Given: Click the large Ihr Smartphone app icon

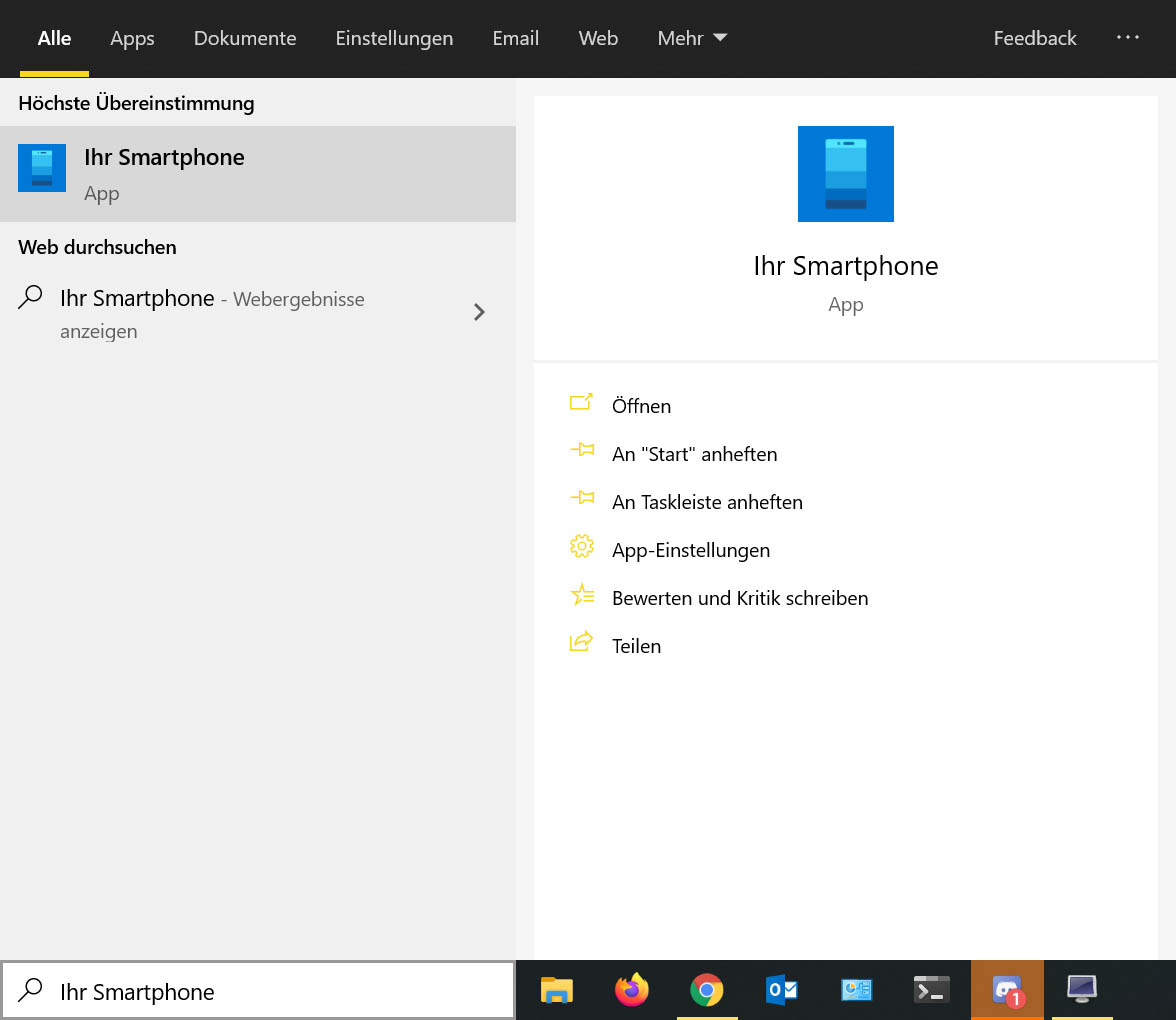Looking at the screenshot, I should coord(845,173).
